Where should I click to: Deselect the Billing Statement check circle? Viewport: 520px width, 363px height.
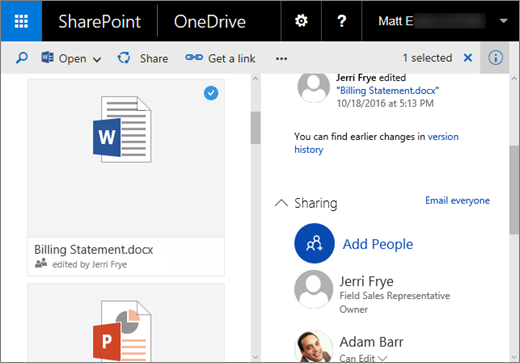tap(211, 93)
